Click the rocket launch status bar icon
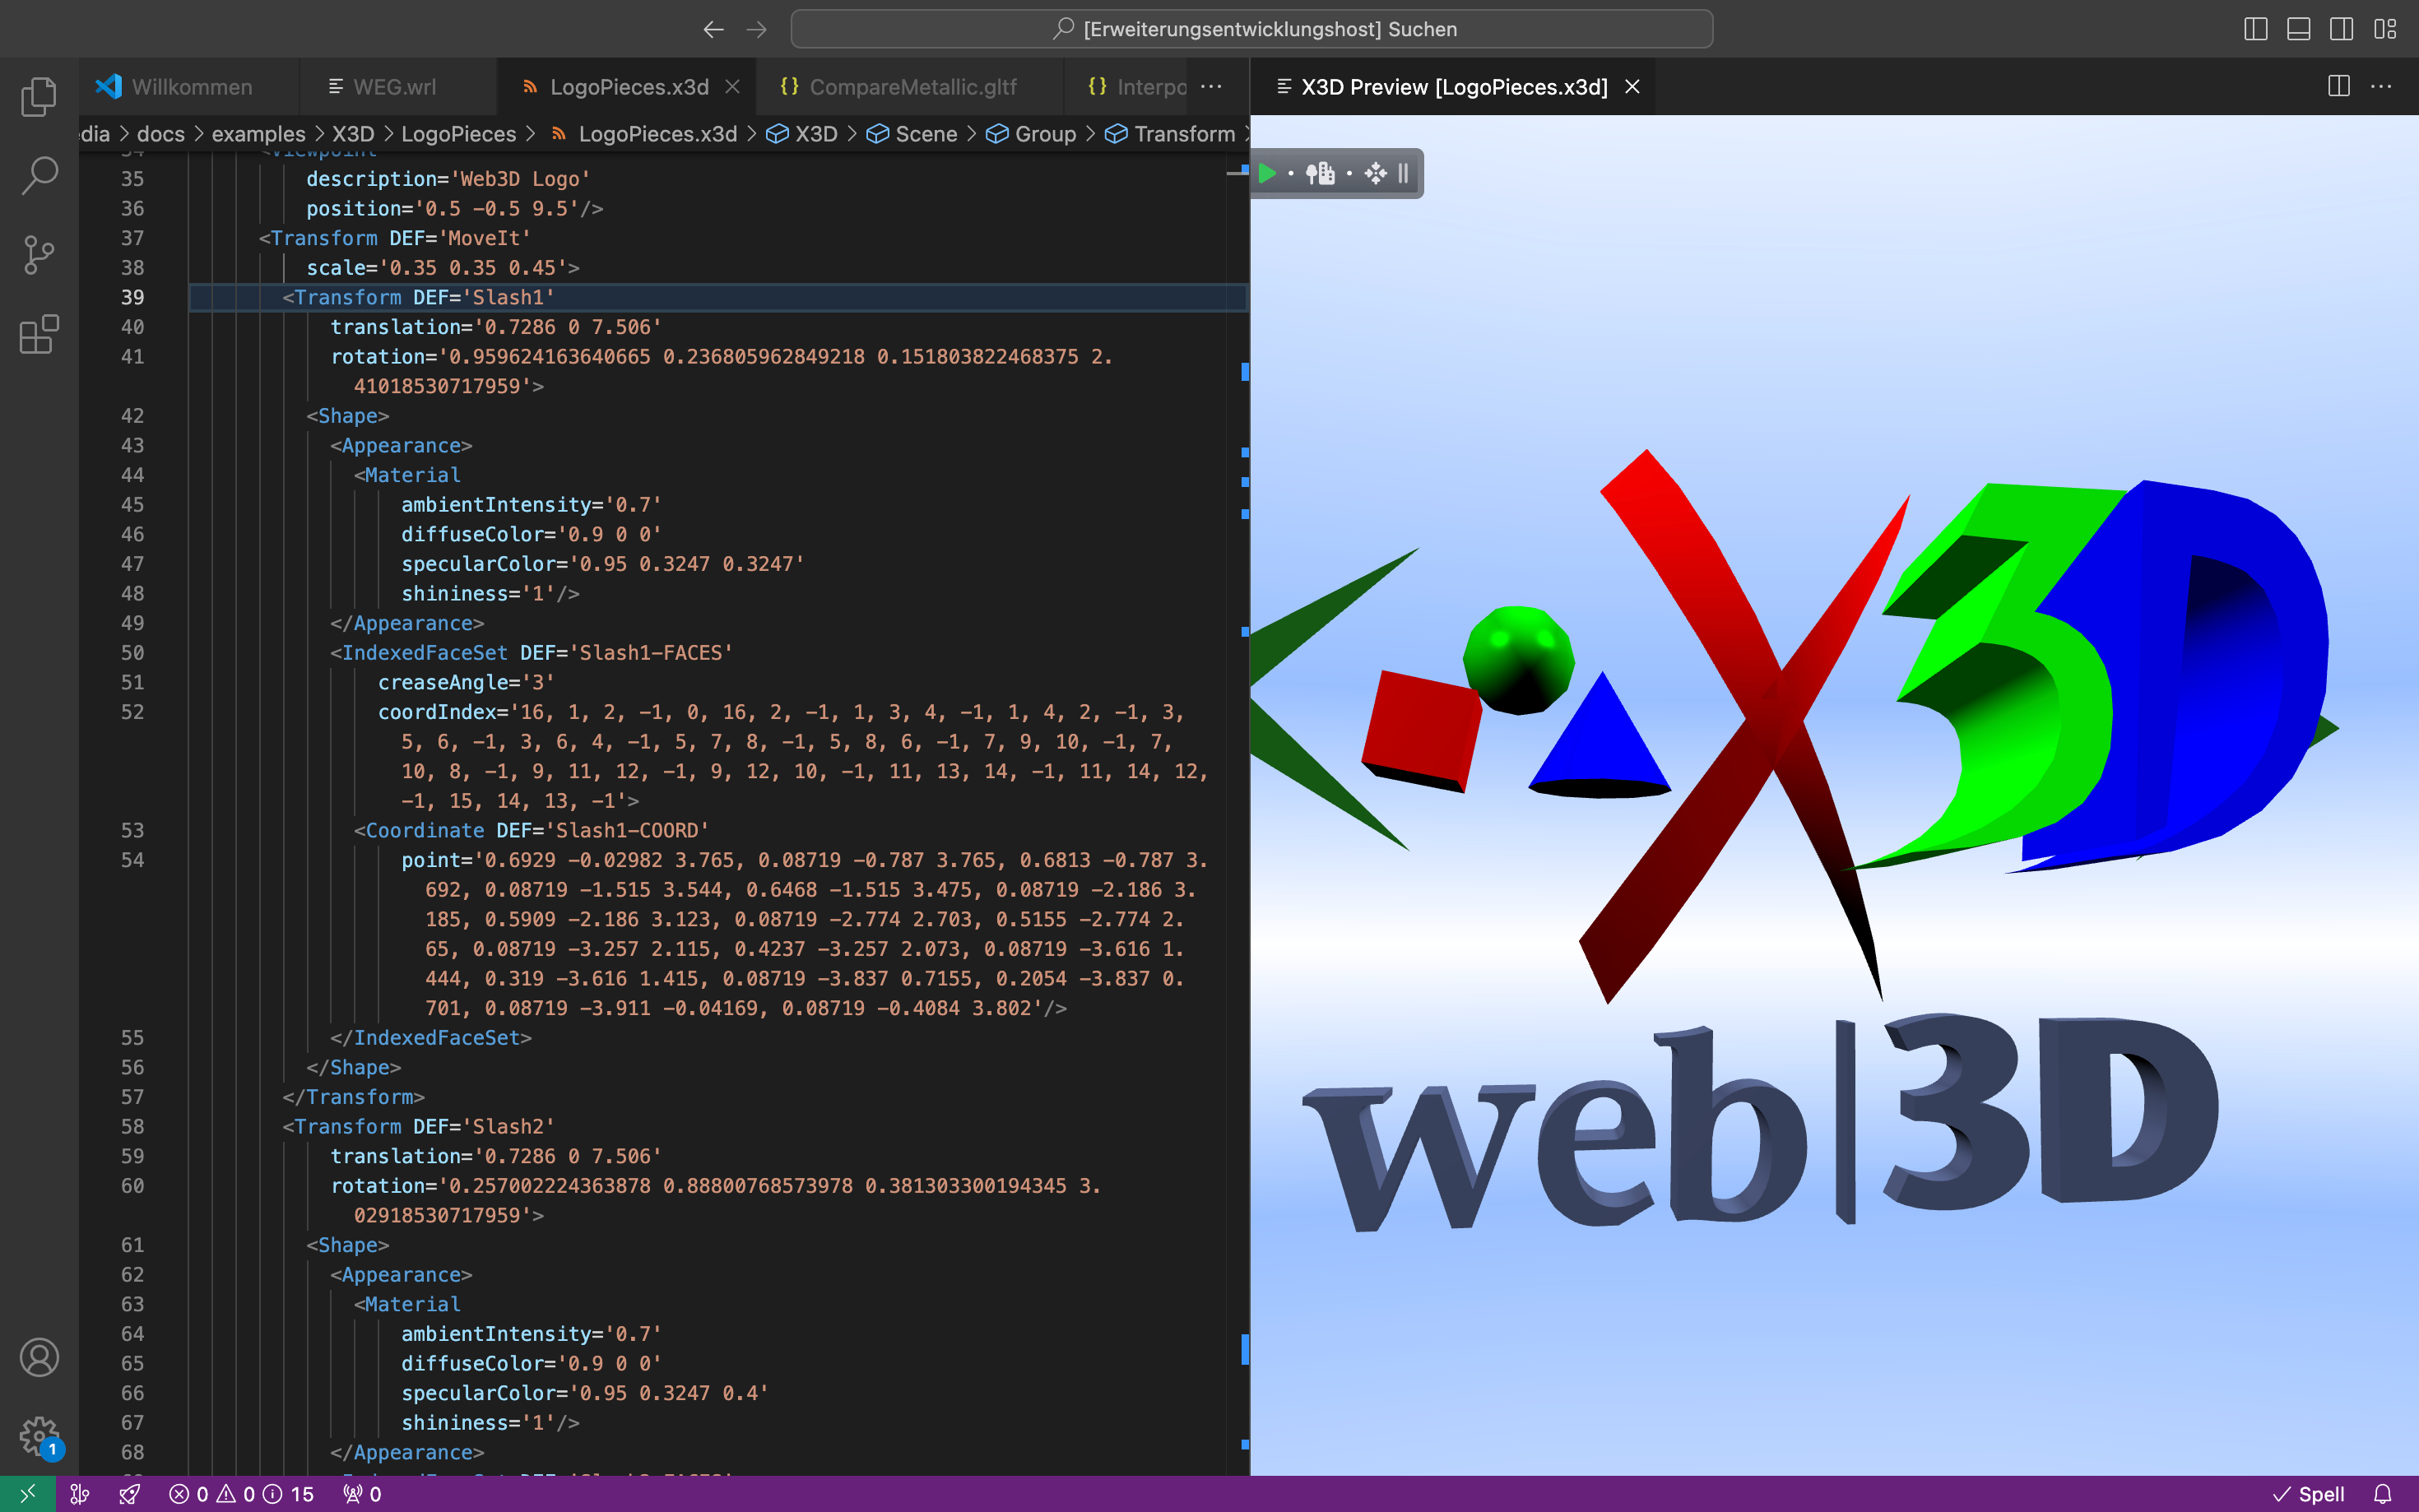 pos(130,1494)
